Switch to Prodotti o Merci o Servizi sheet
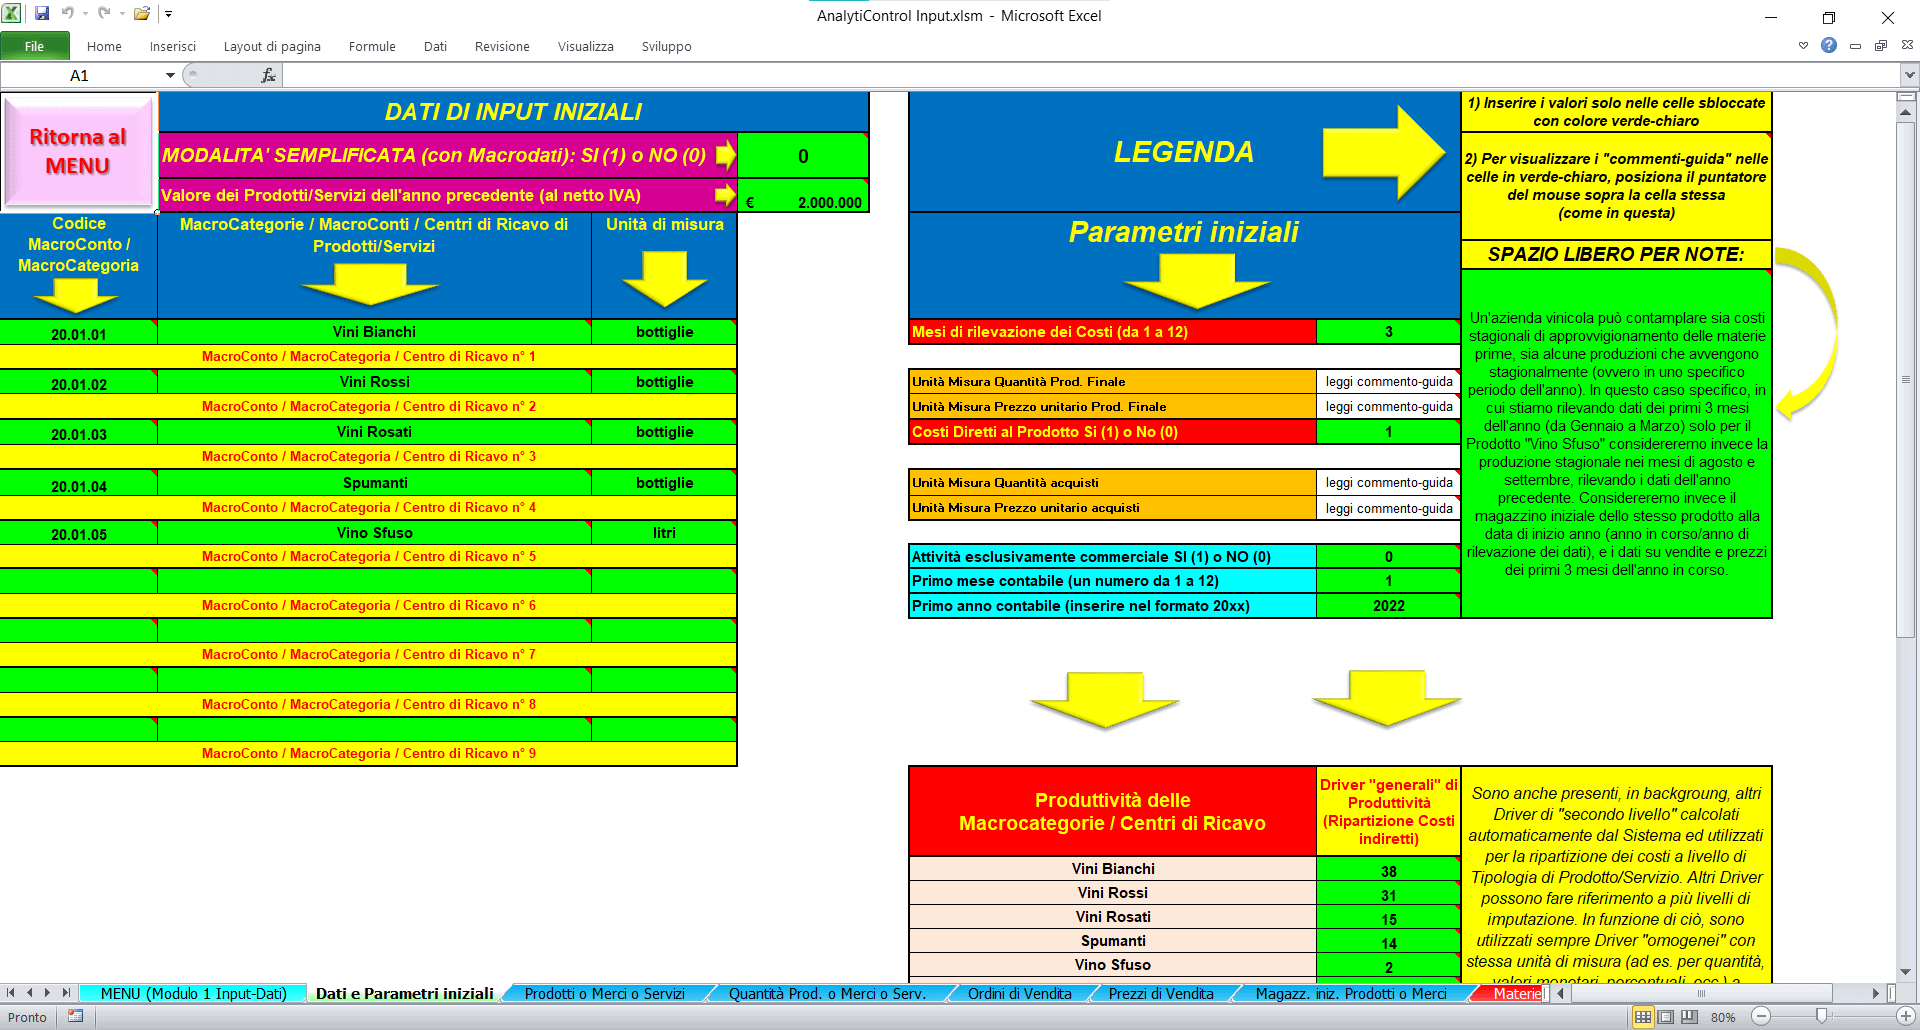This screenshot has width=1920, height=1030. click(604, 993)
